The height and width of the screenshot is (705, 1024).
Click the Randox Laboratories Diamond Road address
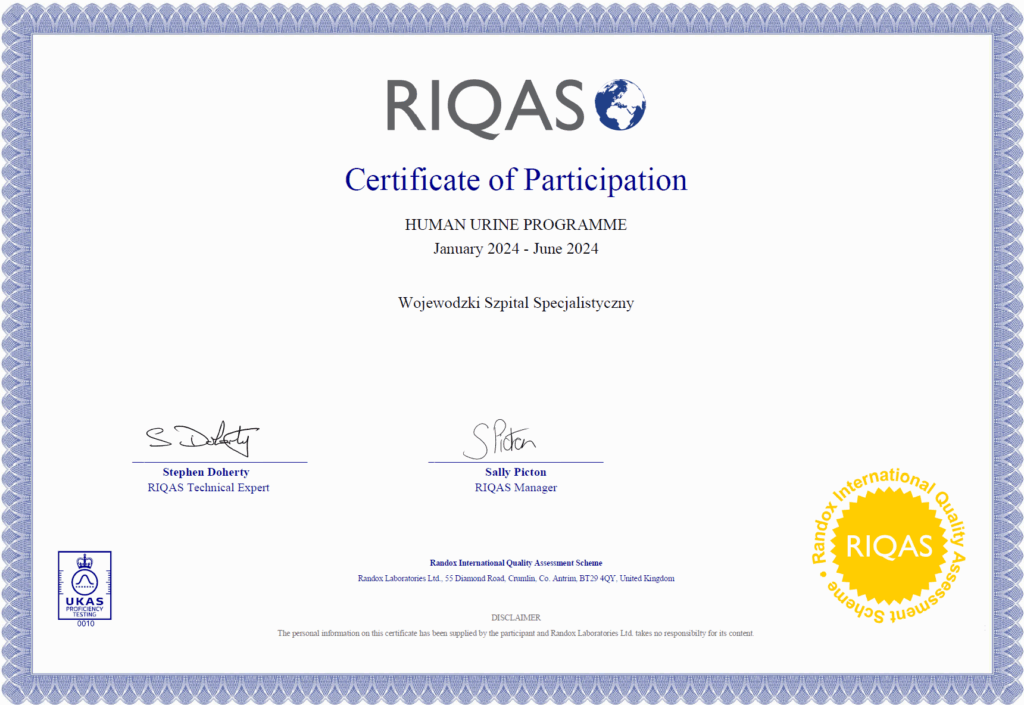[516, 579]
